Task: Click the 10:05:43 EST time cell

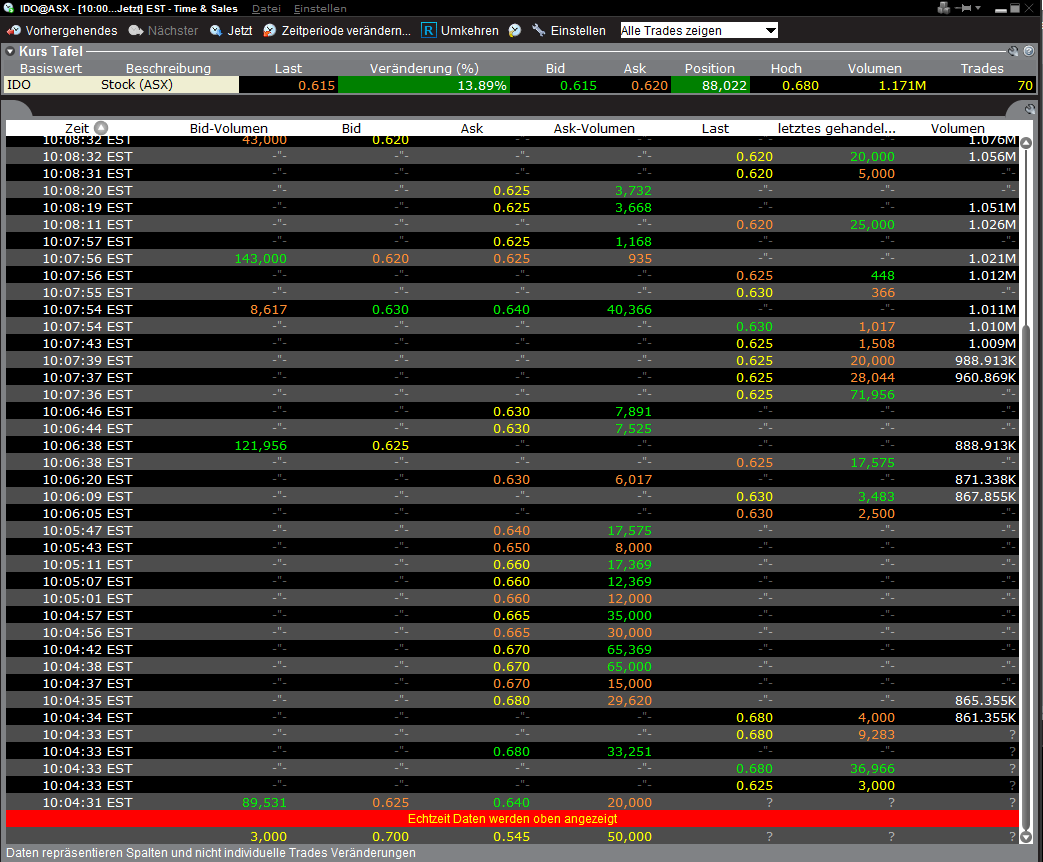Action: point(87,547)
